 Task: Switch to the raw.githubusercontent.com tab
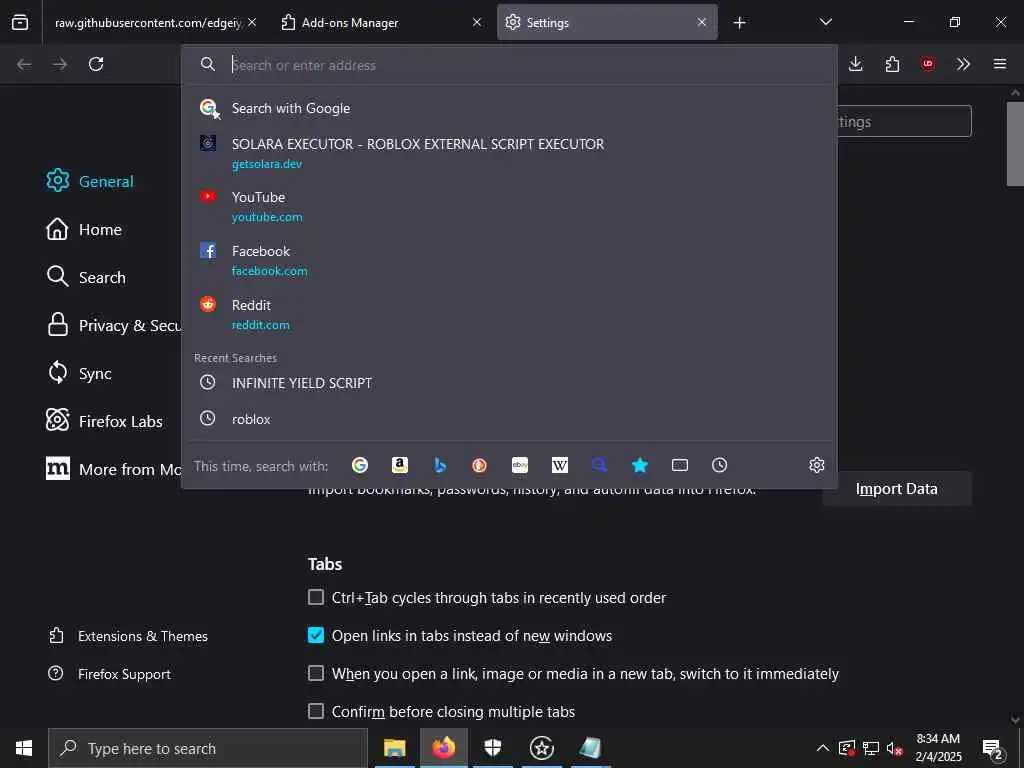(148, 23)
